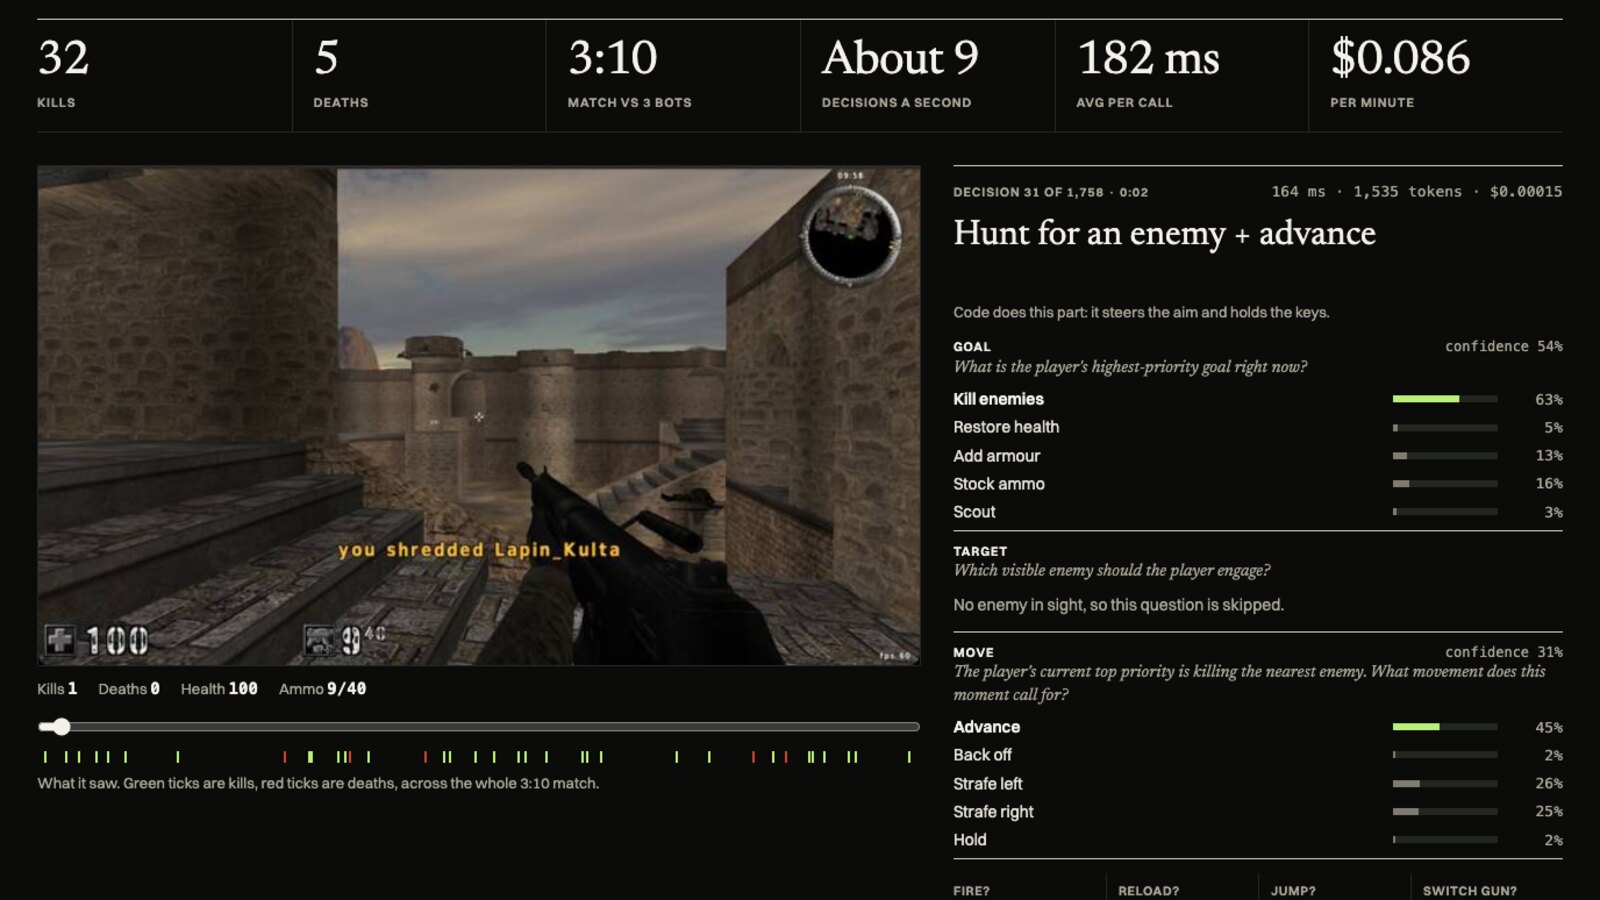The image size is (1600, 900).
Task: Click the 'Health 100' readout below the game frame
Action: (x=219, y=689)
